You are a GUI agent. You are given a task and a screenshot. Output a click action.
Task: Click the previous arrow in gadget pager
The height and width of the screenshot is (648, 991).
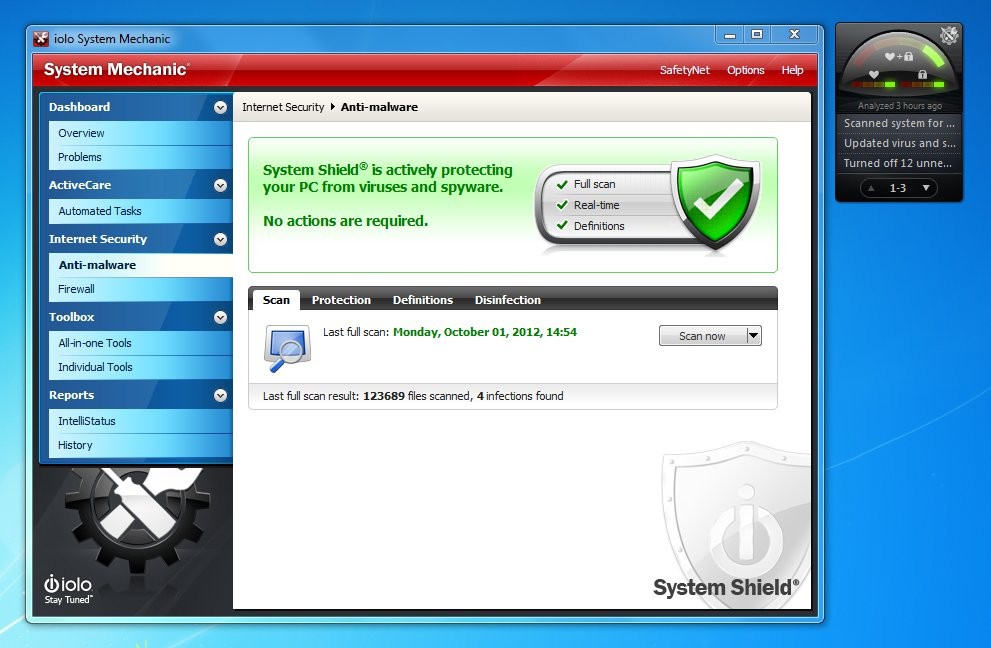click(x=872, y=188)
